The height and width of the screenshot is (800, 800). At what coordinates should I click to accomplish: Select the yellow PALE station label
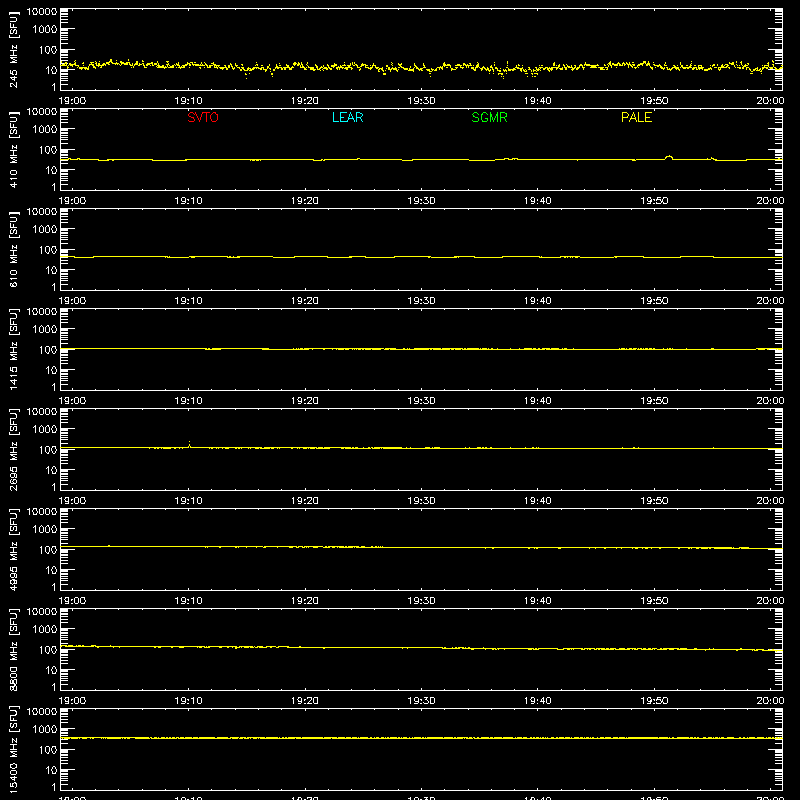click(x=636, y=117)
